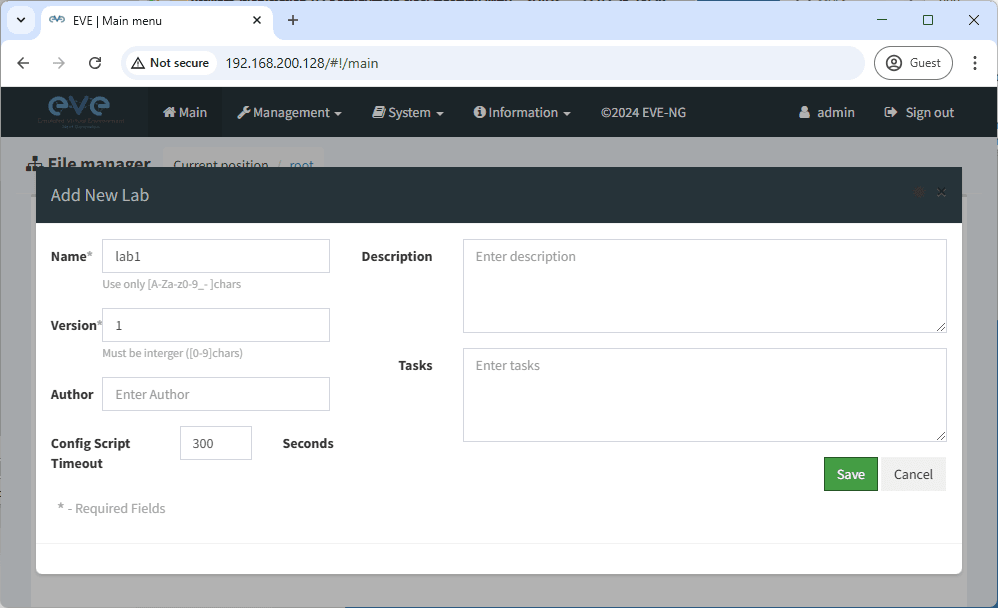Select the Config Script Timeout field
Viewport: 998px width, 608px height.
coord(216,443)
